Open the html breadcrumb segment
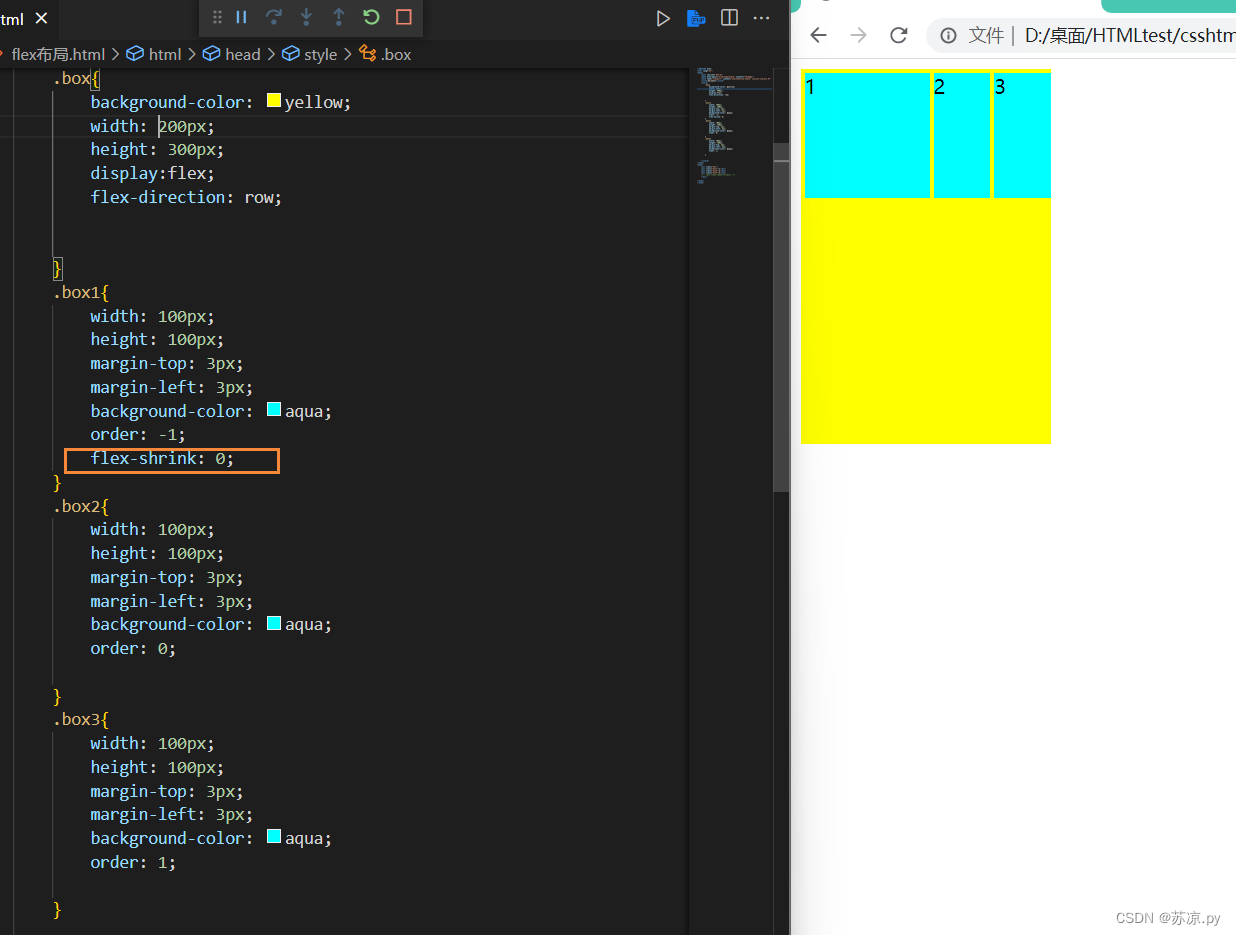Screen dimensions: 1236x935 (154, 54)
